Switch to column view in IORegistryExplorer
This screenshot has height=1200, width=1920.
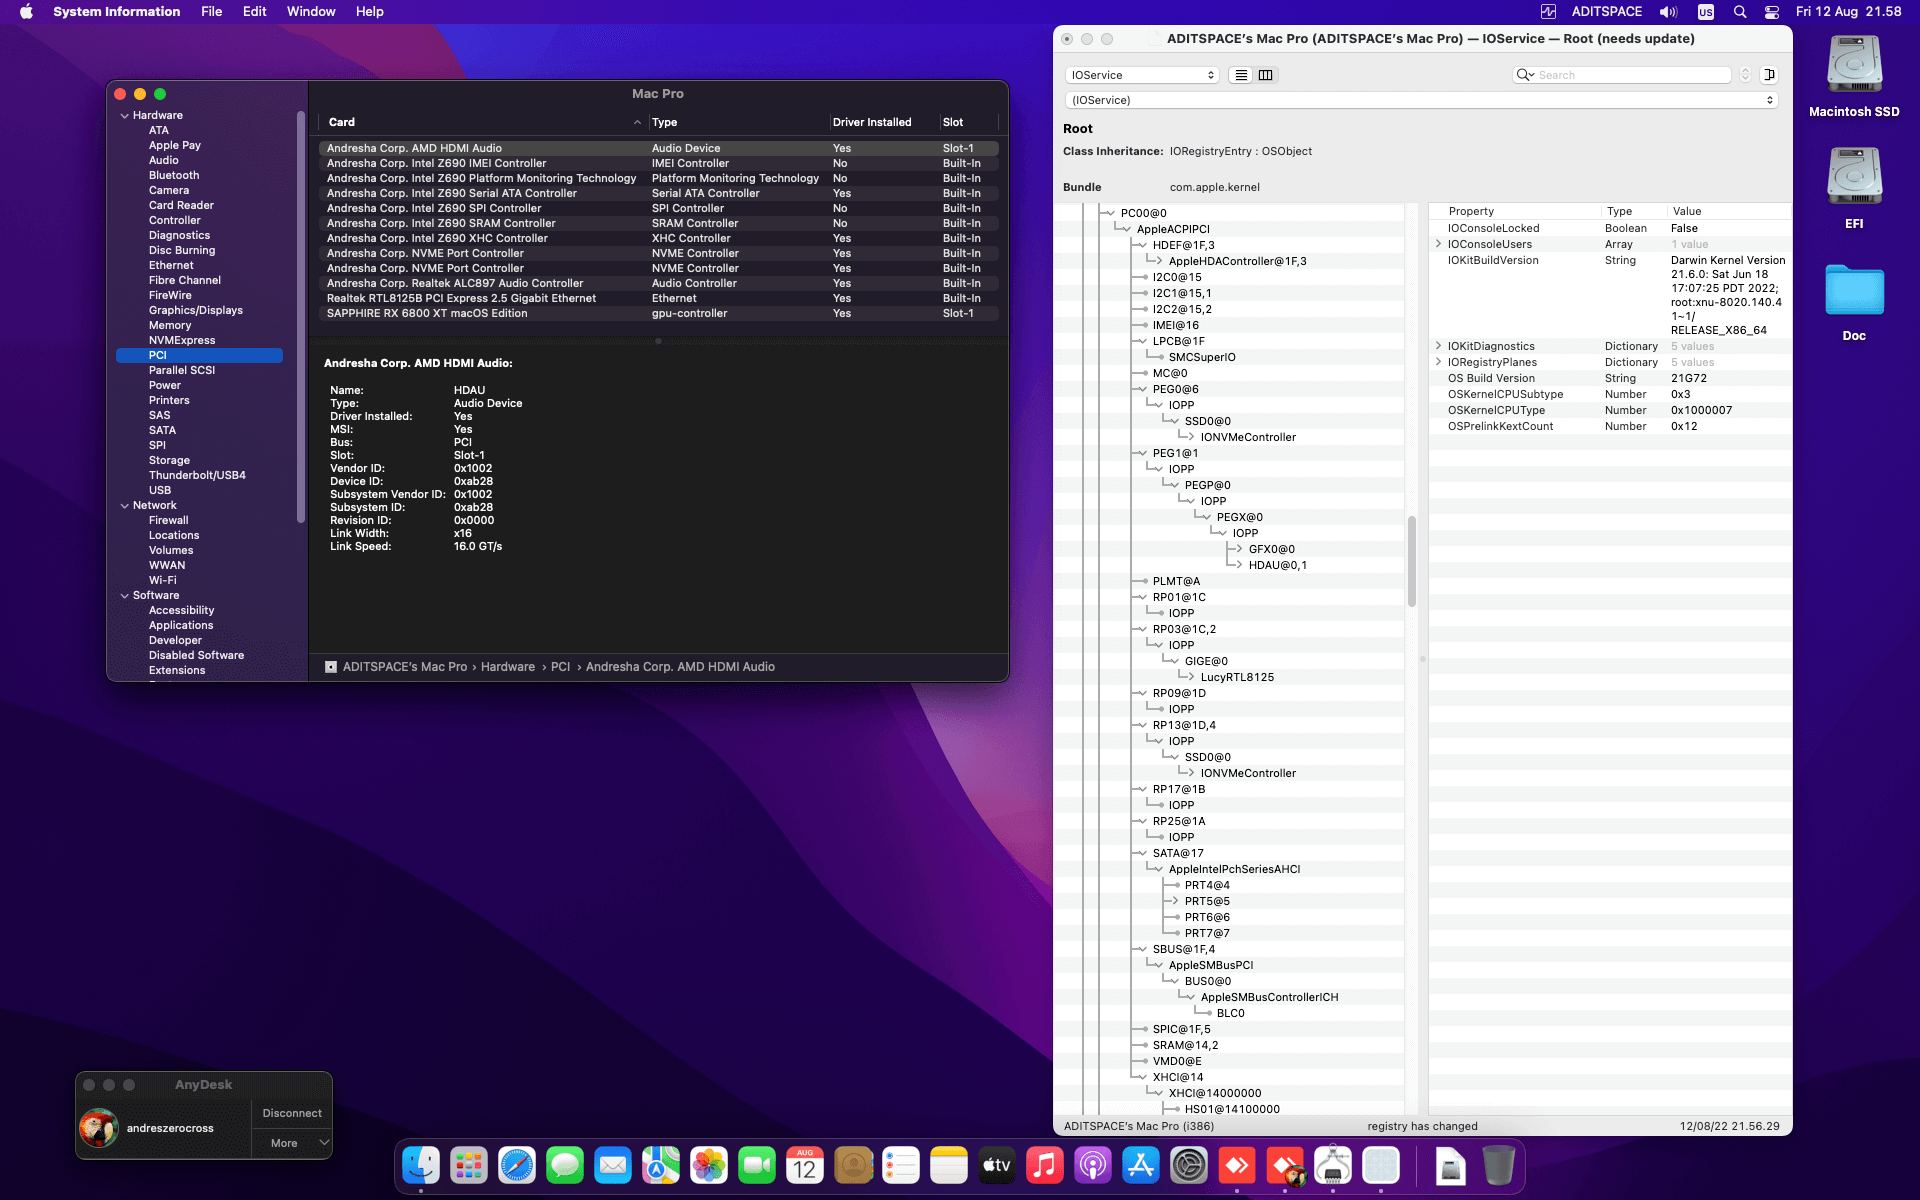[1265, 75]
